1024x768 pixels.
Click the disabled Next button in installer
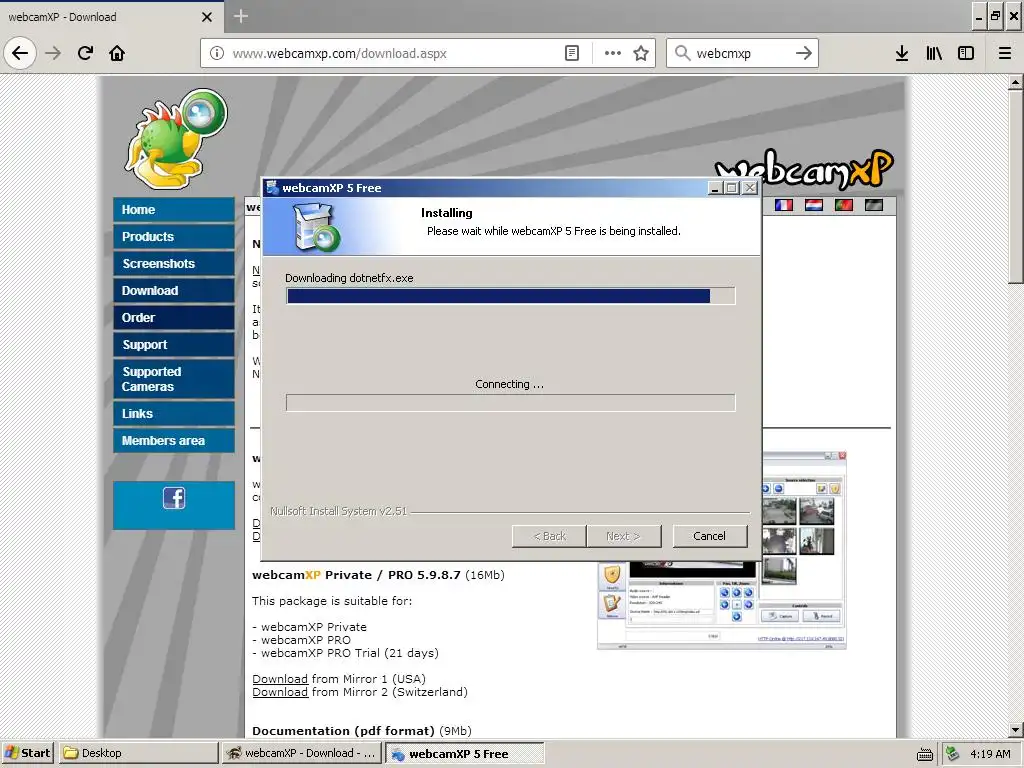pyautogui.click(x=624, y=536)
